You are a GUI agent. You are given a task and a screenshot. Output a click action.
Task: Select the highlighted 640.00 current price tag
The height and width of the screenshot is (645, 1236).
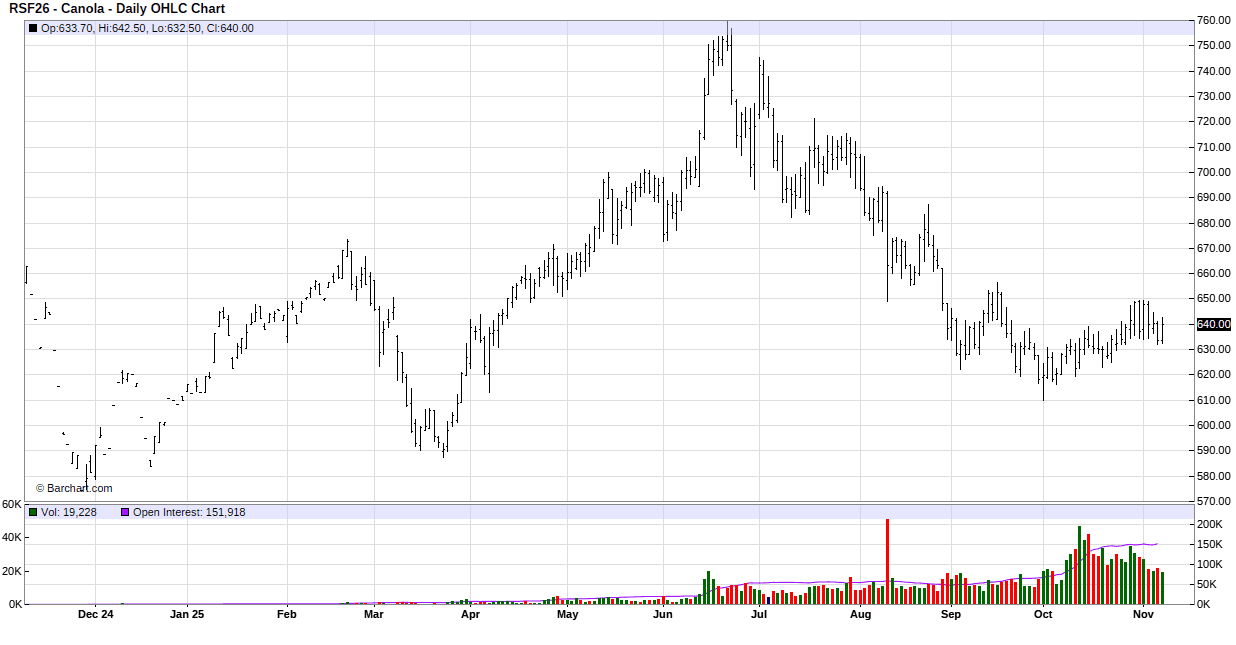1213,324
